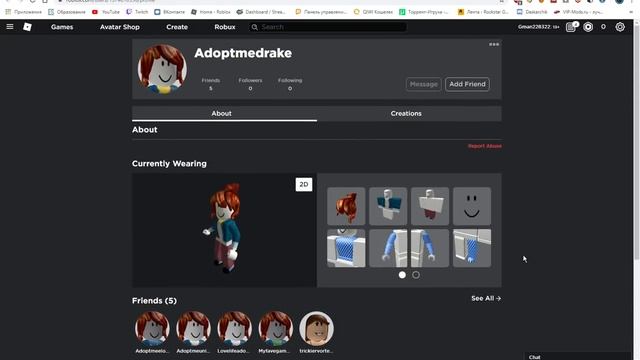The width and height of the screenshot is (640, 360).
Task: Open friend Mytavegam avatar
Action: point(276,328)
